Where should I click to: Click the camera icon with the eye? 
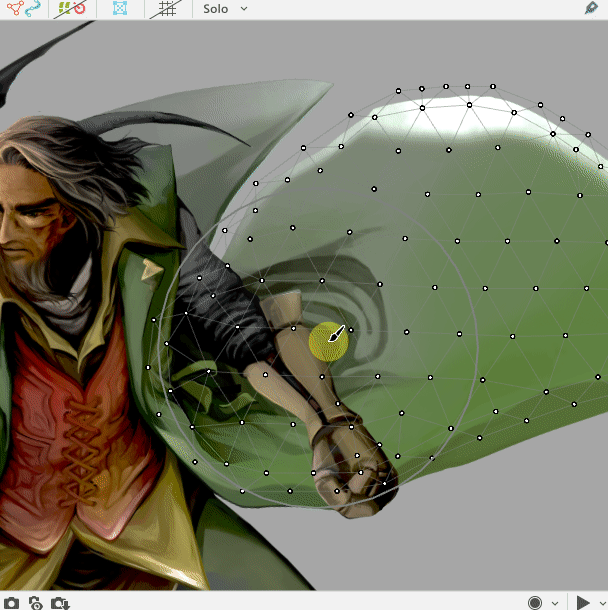pyautogui.click(x=35, y=603)
